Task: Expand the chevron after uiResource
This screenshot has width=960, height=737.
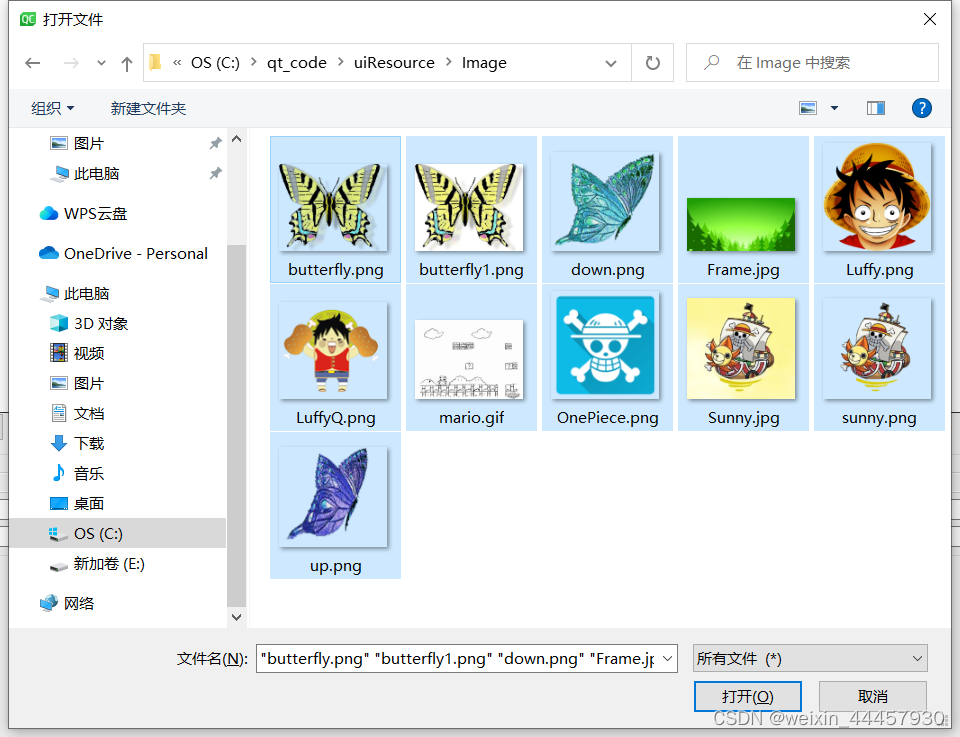Action: 449,62
